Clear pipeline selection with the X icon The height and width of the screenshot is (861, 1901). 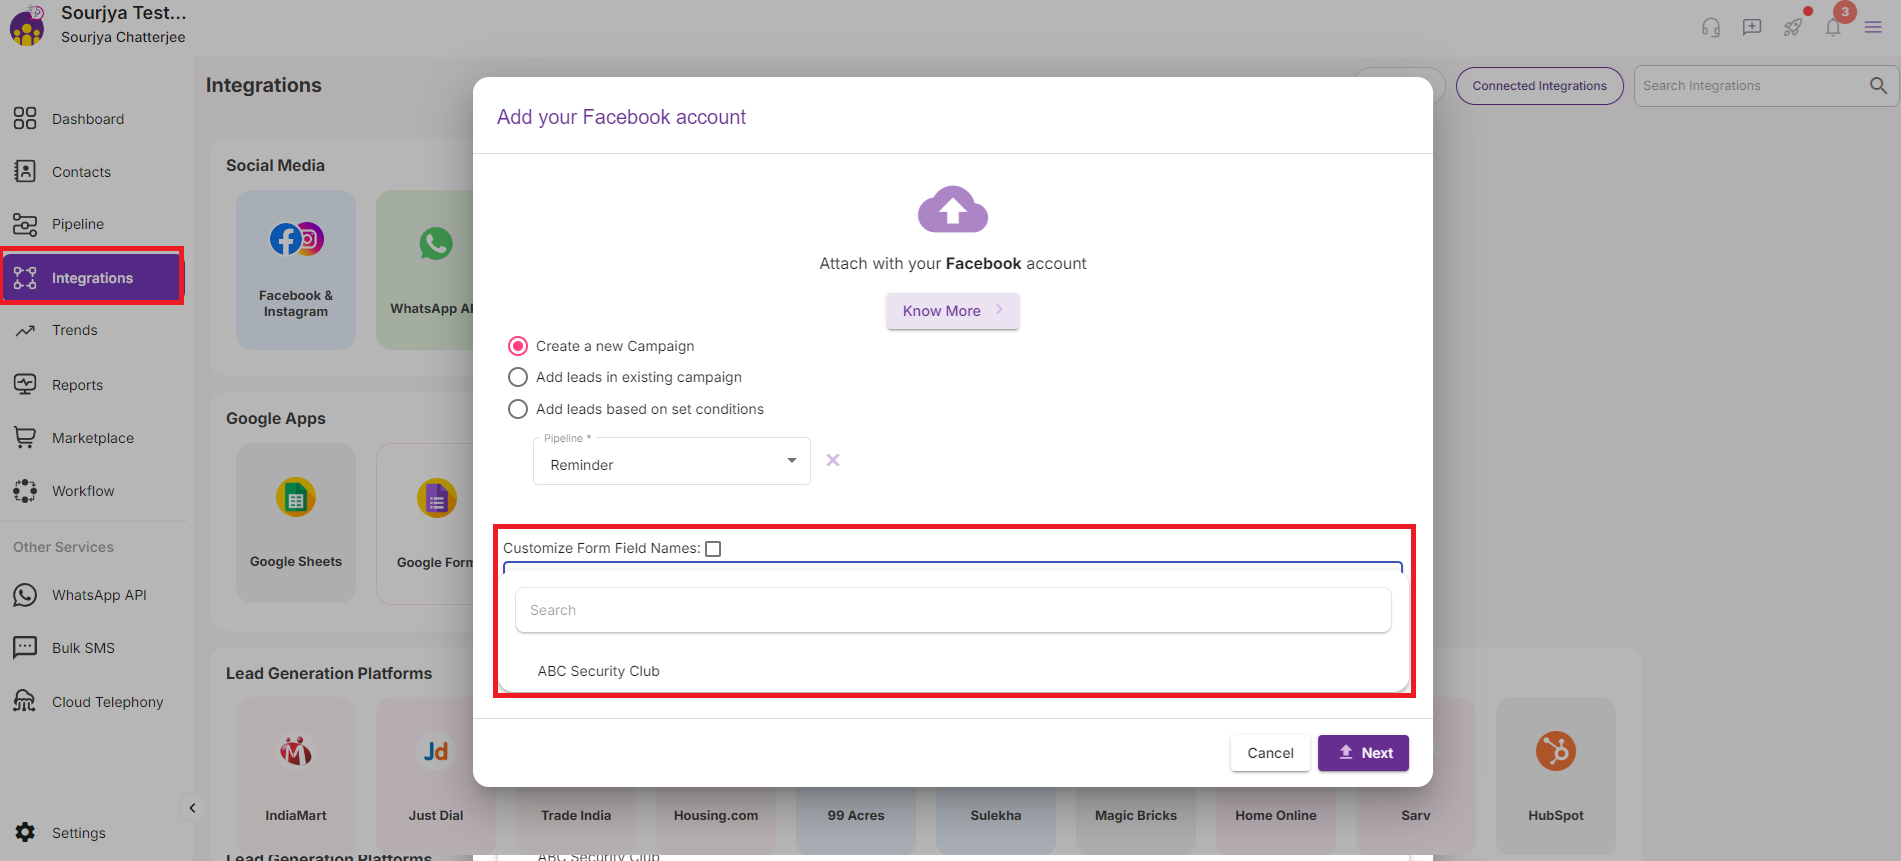[833, 460]
